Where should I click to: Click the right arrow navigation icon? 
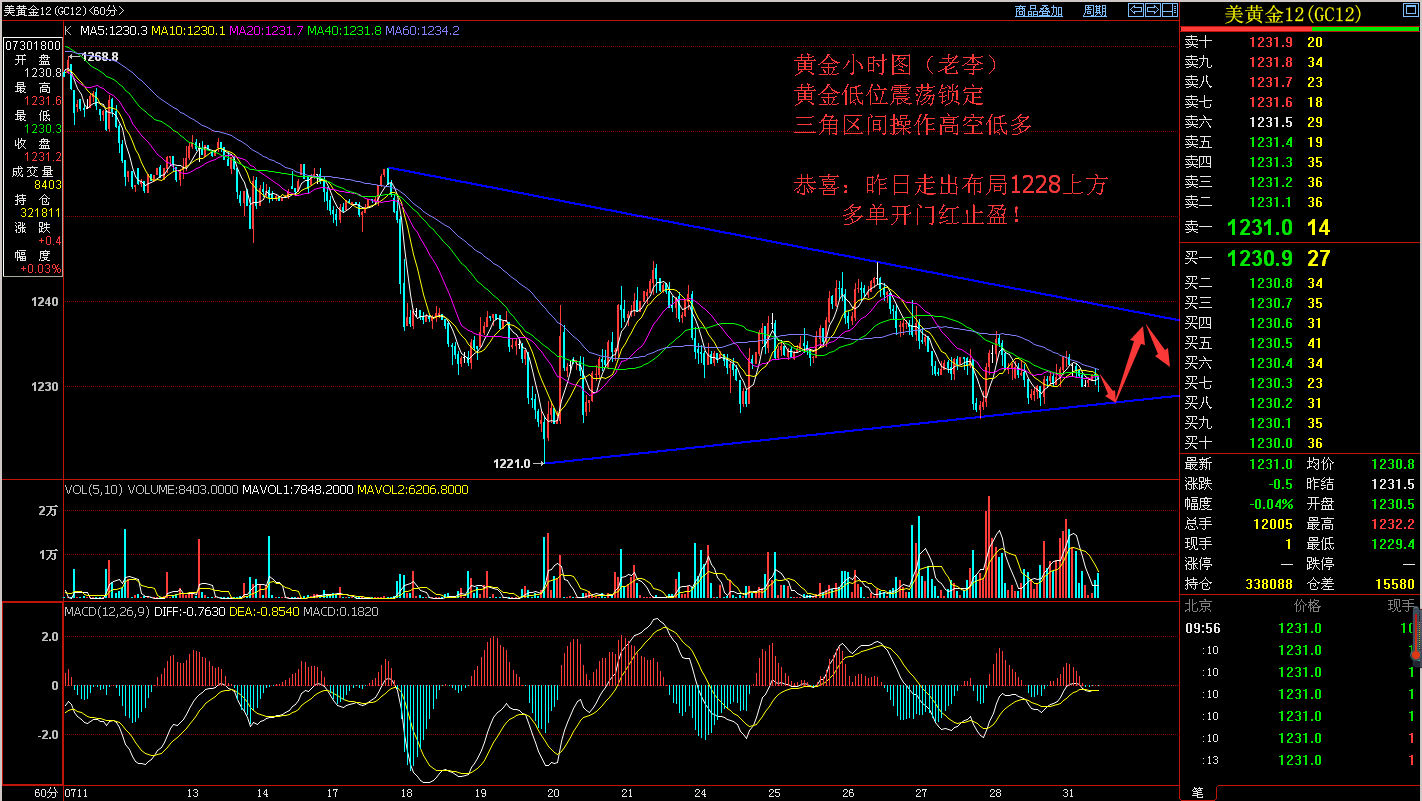click(1152, 10)
